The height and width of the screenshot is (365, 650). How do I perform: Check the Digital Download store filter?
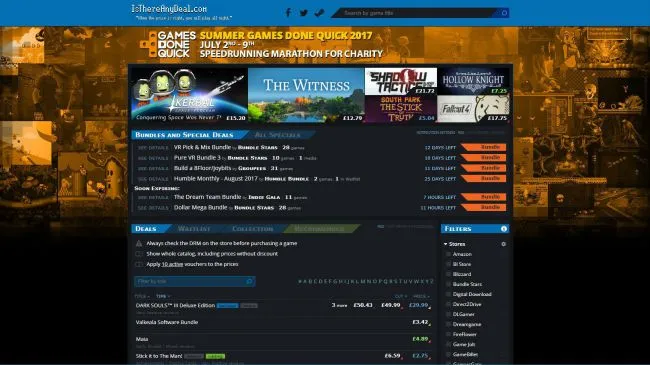(x=448, y=294)
